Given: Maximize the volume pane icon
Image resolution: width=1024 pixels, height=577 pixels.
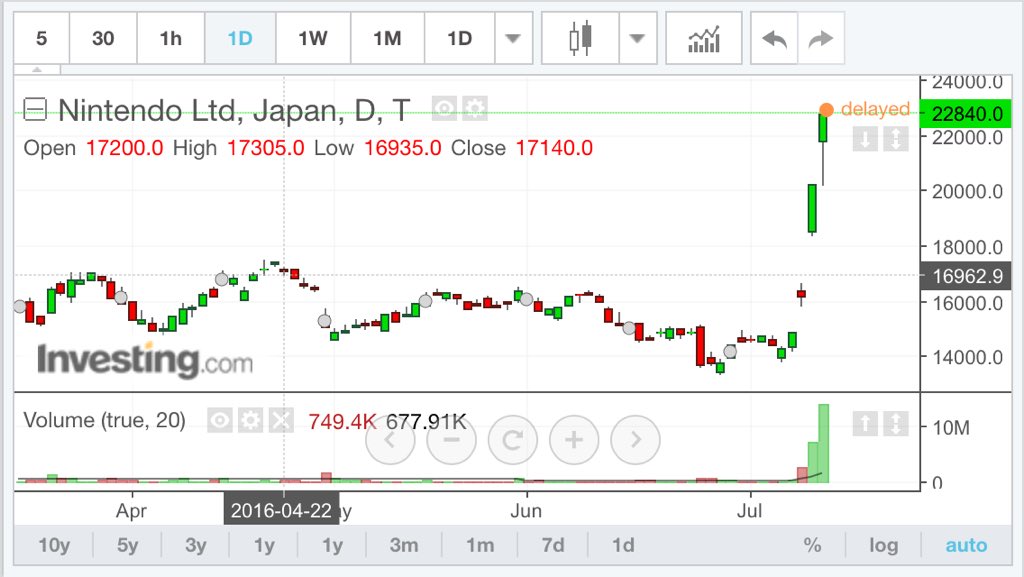Looking at the screenshot, I should pos(896,424).
